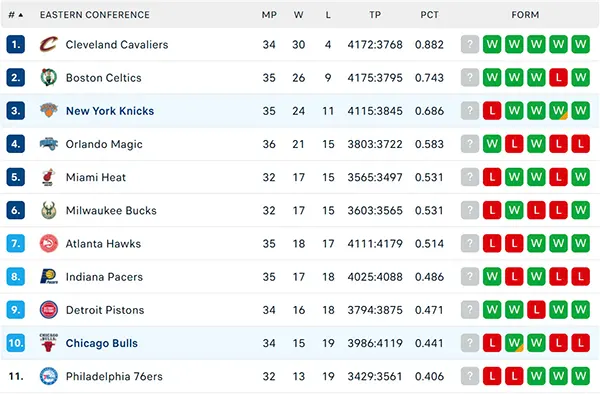
Task: Sort table by the MP column header
Action: coord(269,15)
